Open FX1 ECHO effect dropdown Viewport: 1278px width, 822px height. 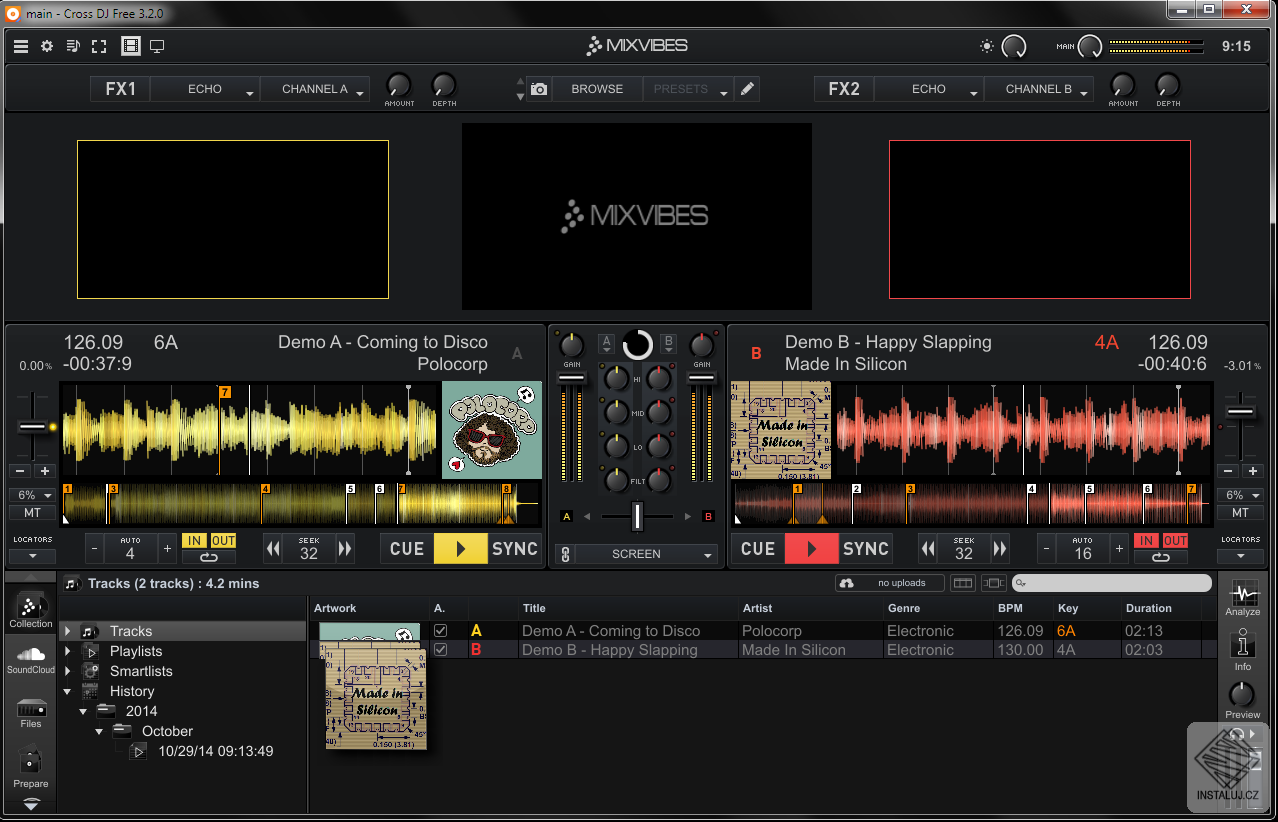(205, 89)
